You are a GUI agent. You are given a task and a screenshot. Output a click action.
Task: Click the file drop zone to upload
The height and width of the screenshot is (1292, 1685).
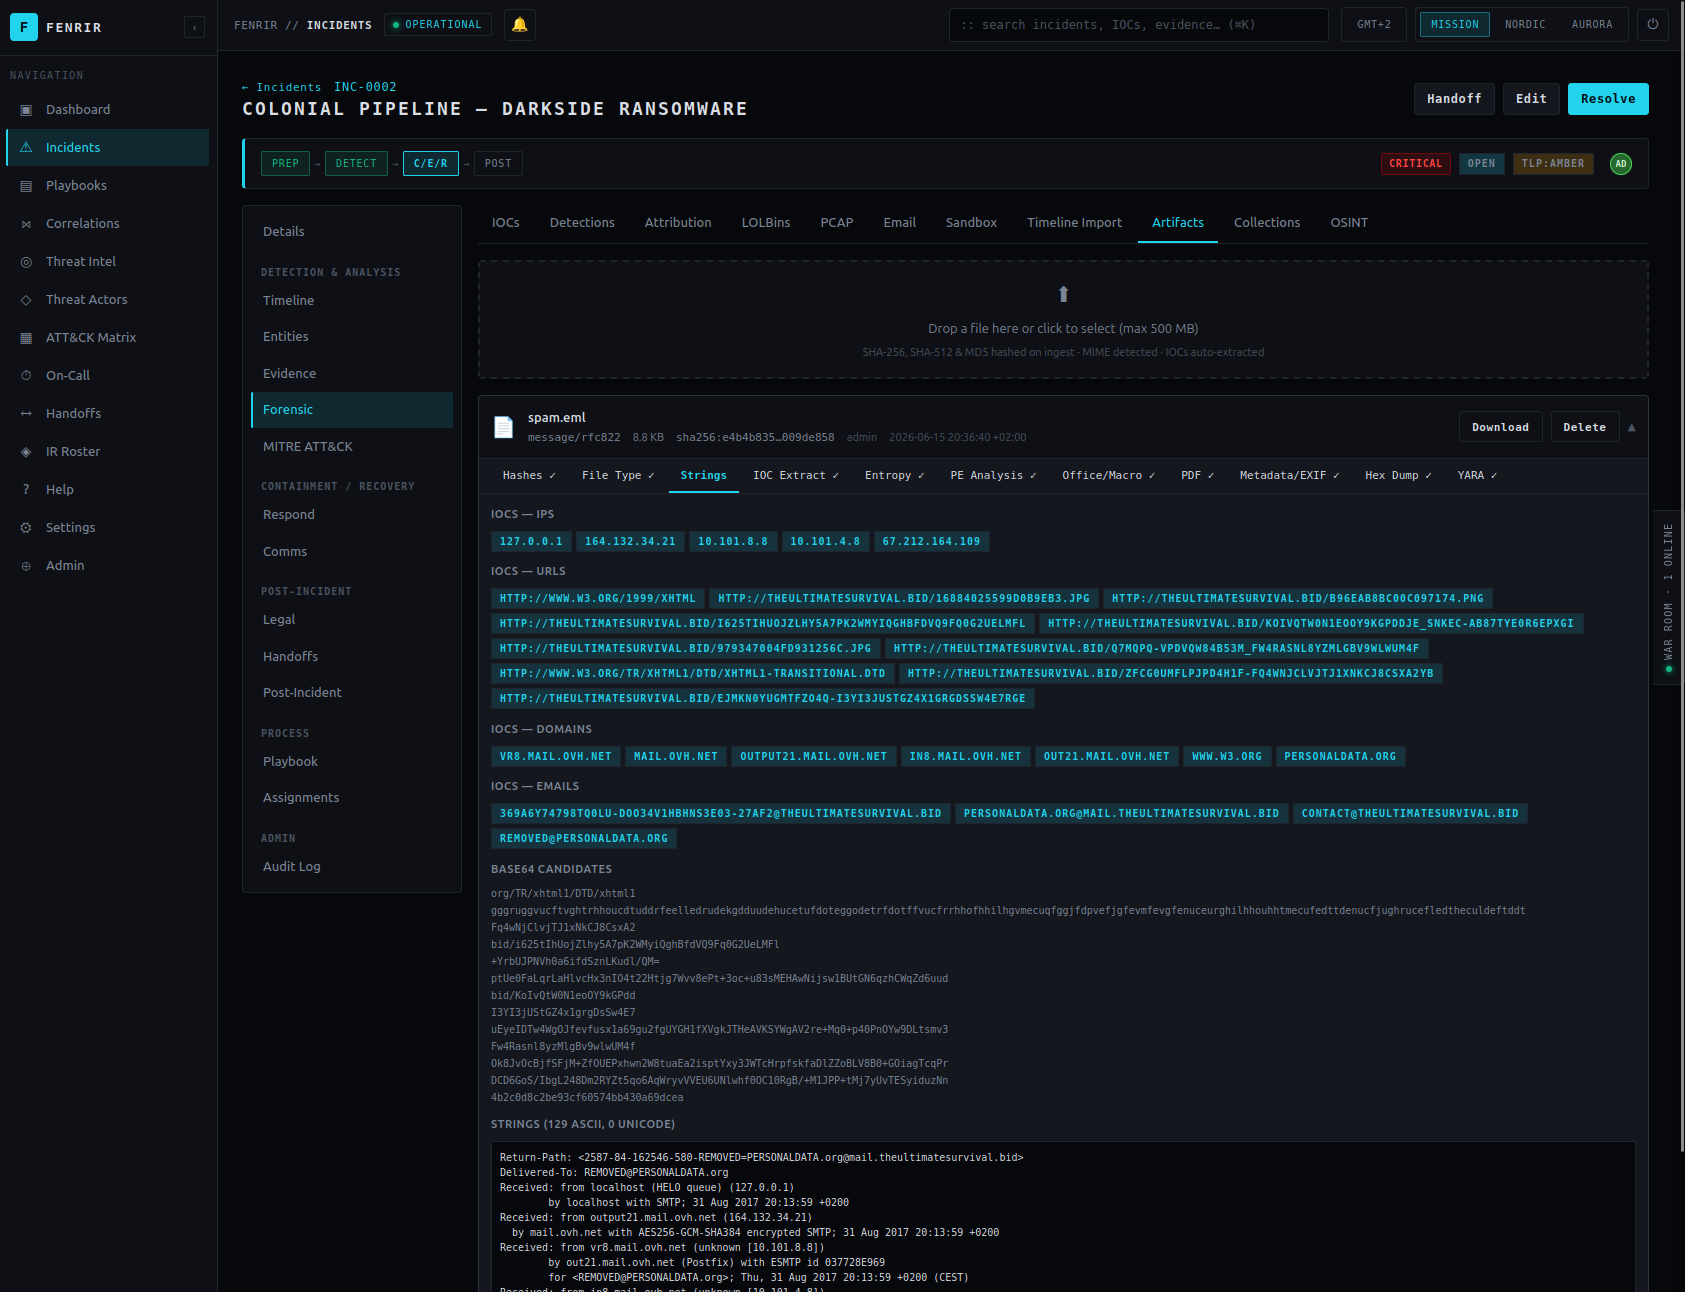[1063, 320]
